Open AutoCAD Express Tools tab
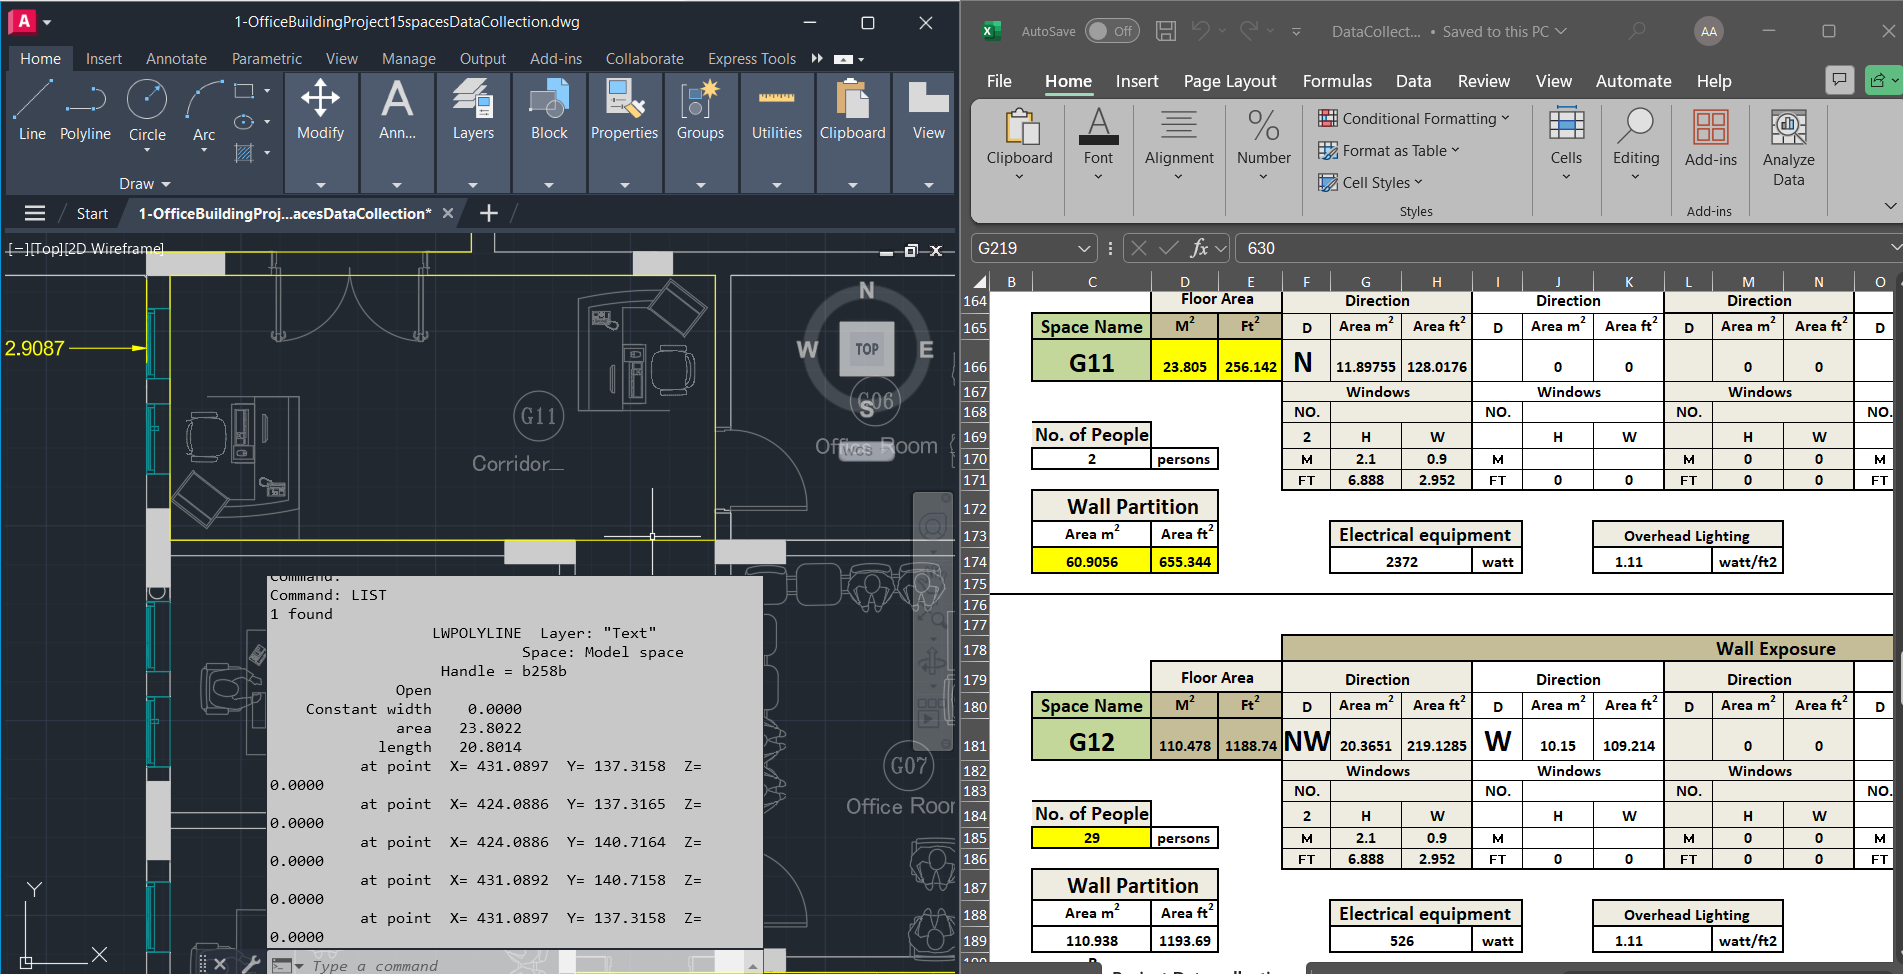1903x974 pixels. [752, 59]
